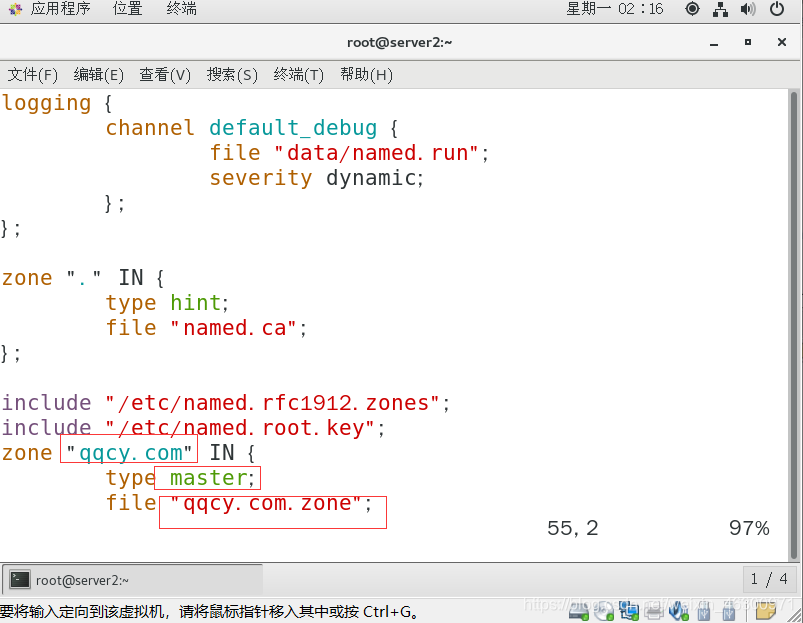Click the terminal icon in the taskbar entry
This screenshot has width=803, height=623.
[x=20, y=579]
